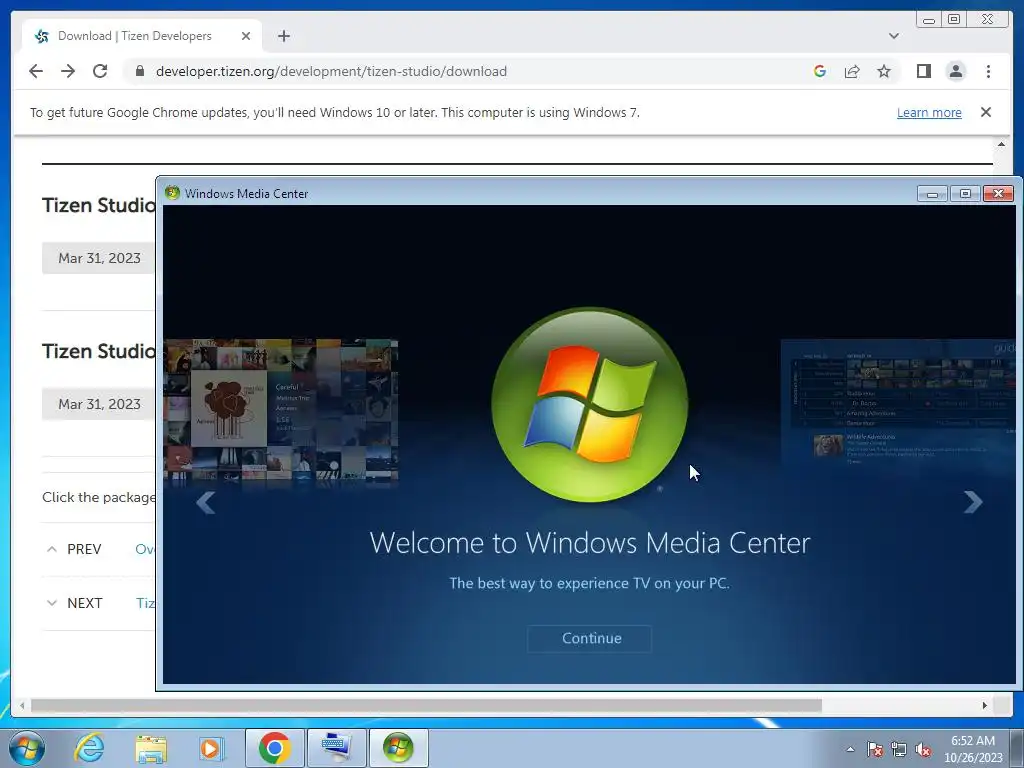Screen dimensions: 1024x768
Task: Click the taskbar clock 6:52 AM
Action: pos(972,749)
